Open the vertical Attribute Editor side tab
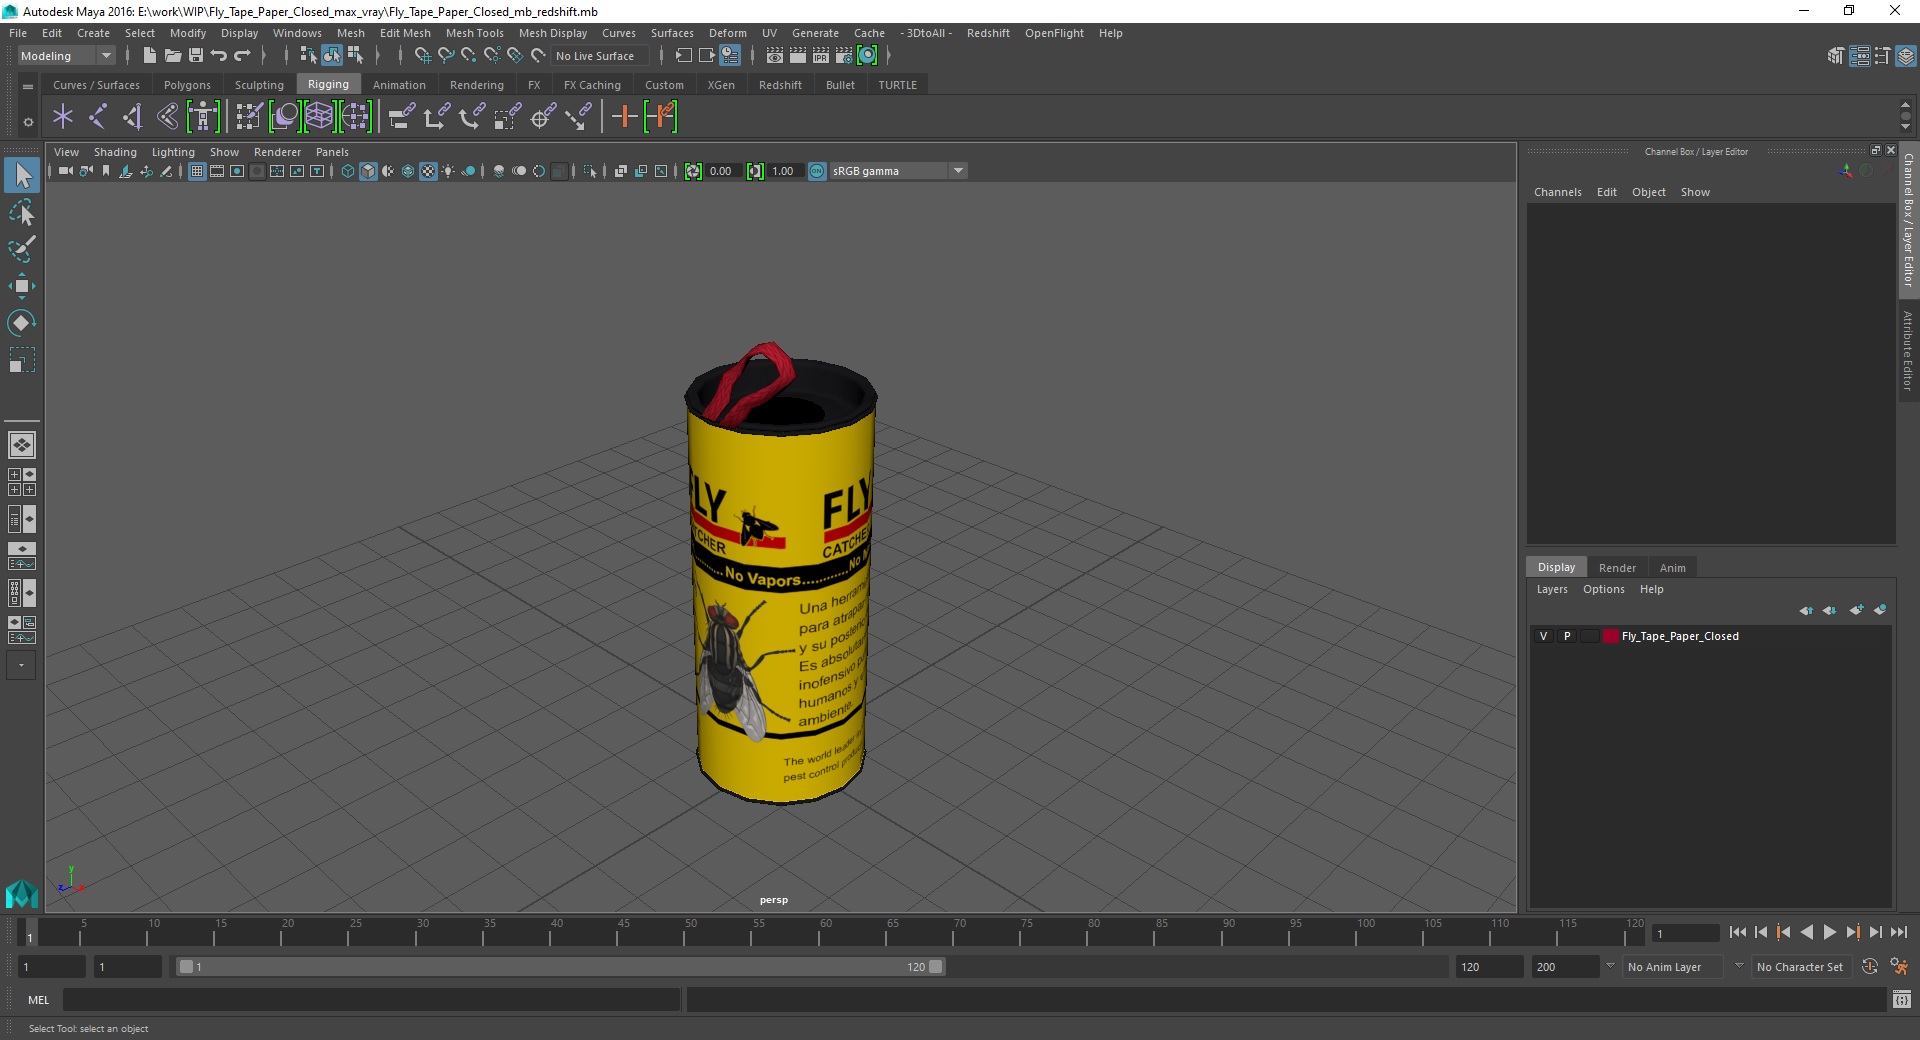 pyautogui.click(x=1908, y=350)
